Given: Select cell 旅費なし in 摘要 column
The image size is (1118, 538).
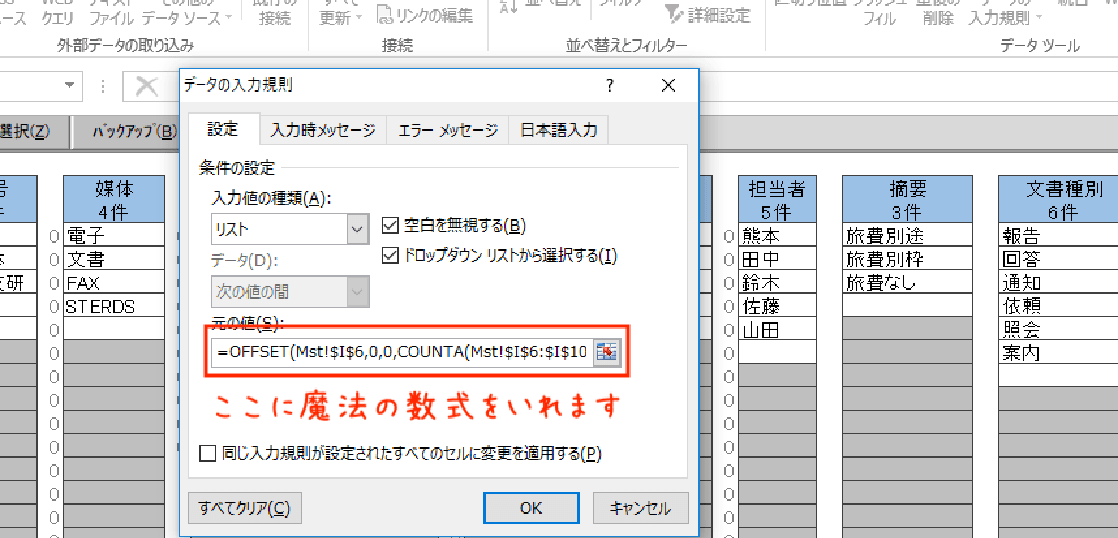Looking at the screenshot, I should [x=907, y=282].
